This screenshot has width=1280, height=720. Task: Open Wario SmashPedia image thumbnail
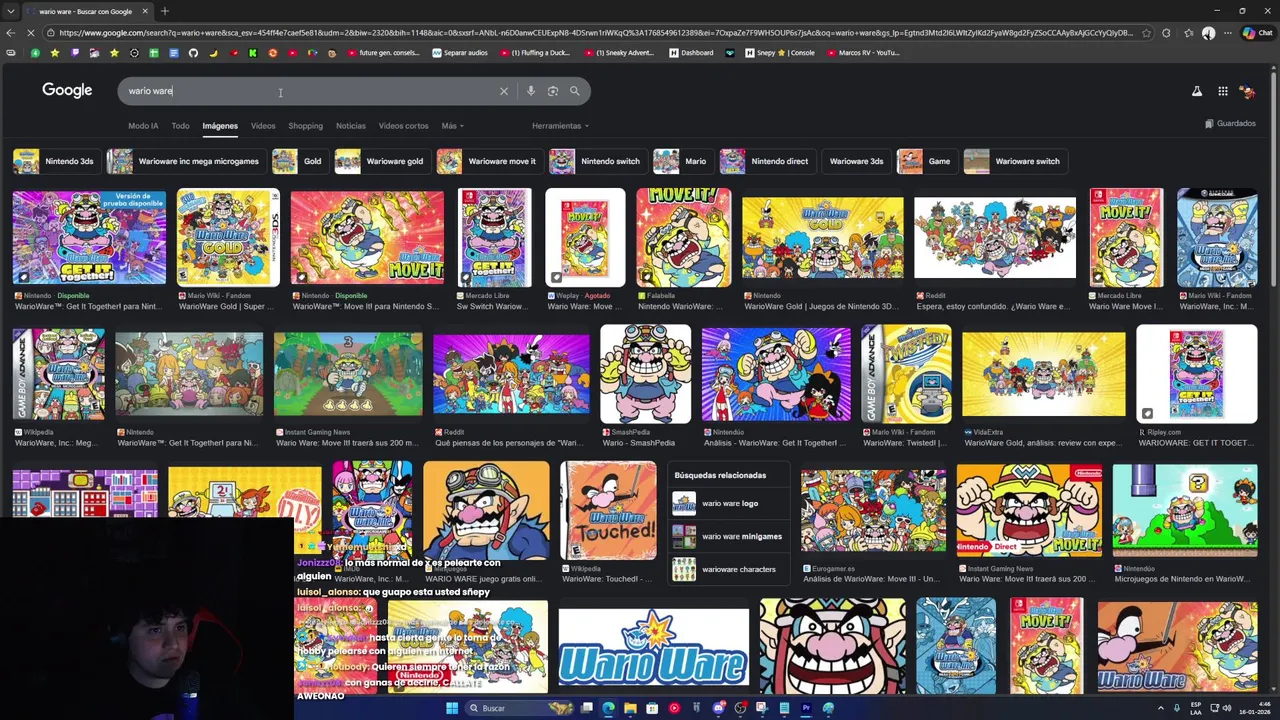(x=645, y=373)
